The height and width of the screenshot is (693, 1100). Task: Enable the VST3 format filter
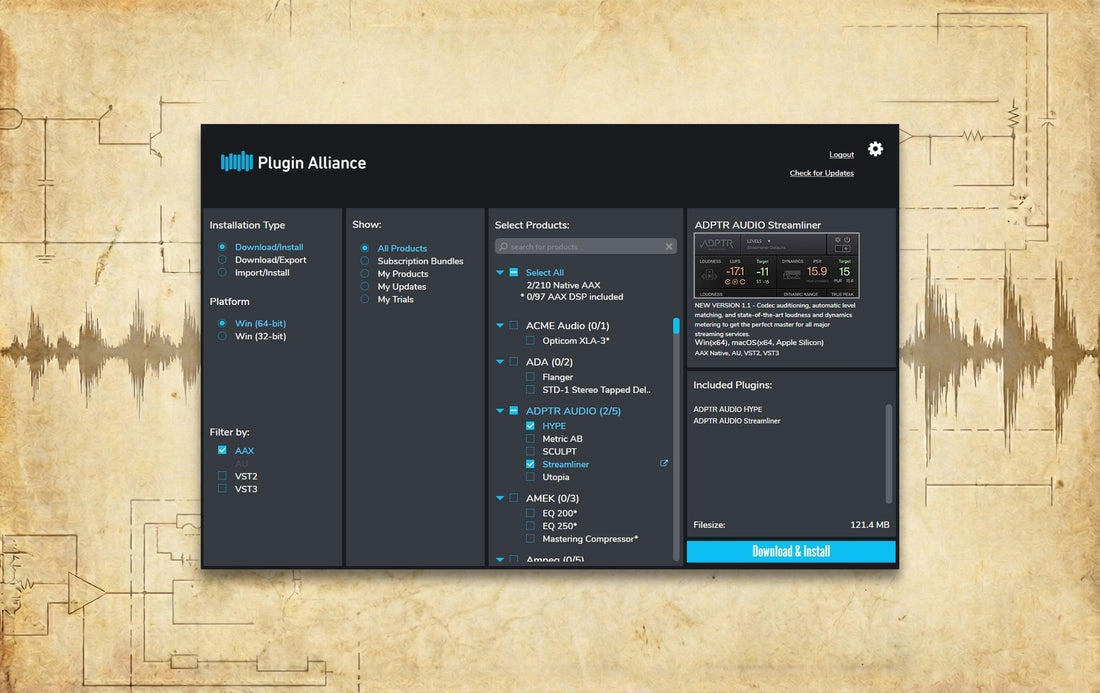point(222,489)
